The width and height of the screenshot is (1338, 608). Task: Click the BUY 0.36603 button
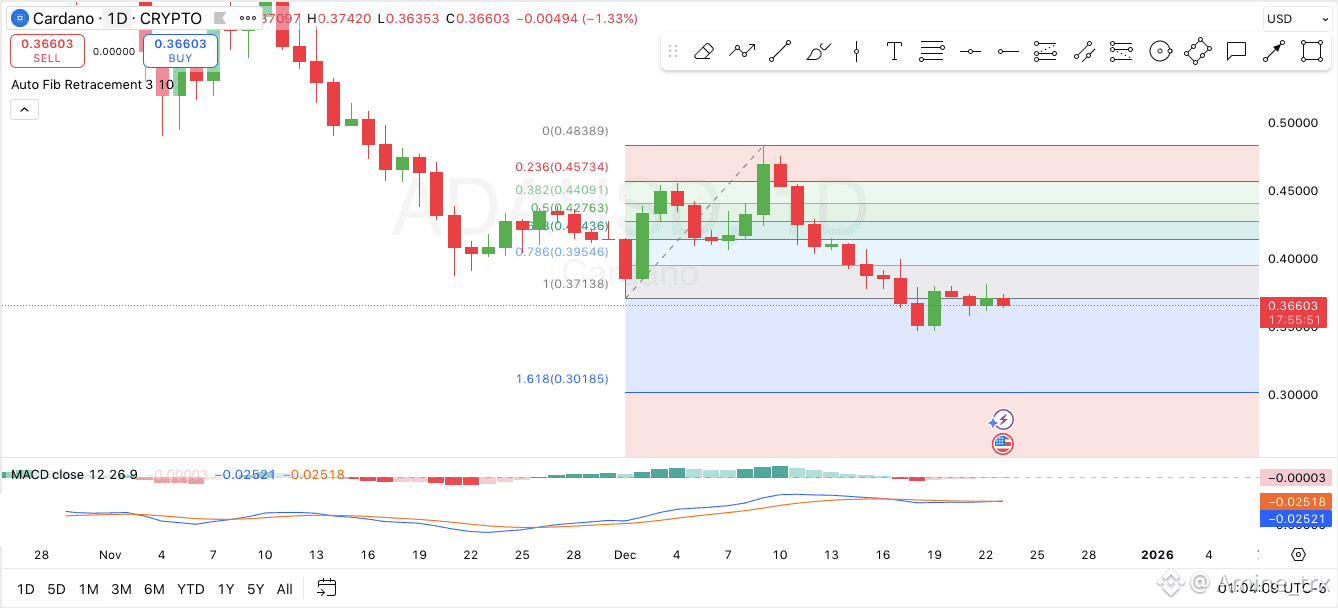[x=180, y=50]
